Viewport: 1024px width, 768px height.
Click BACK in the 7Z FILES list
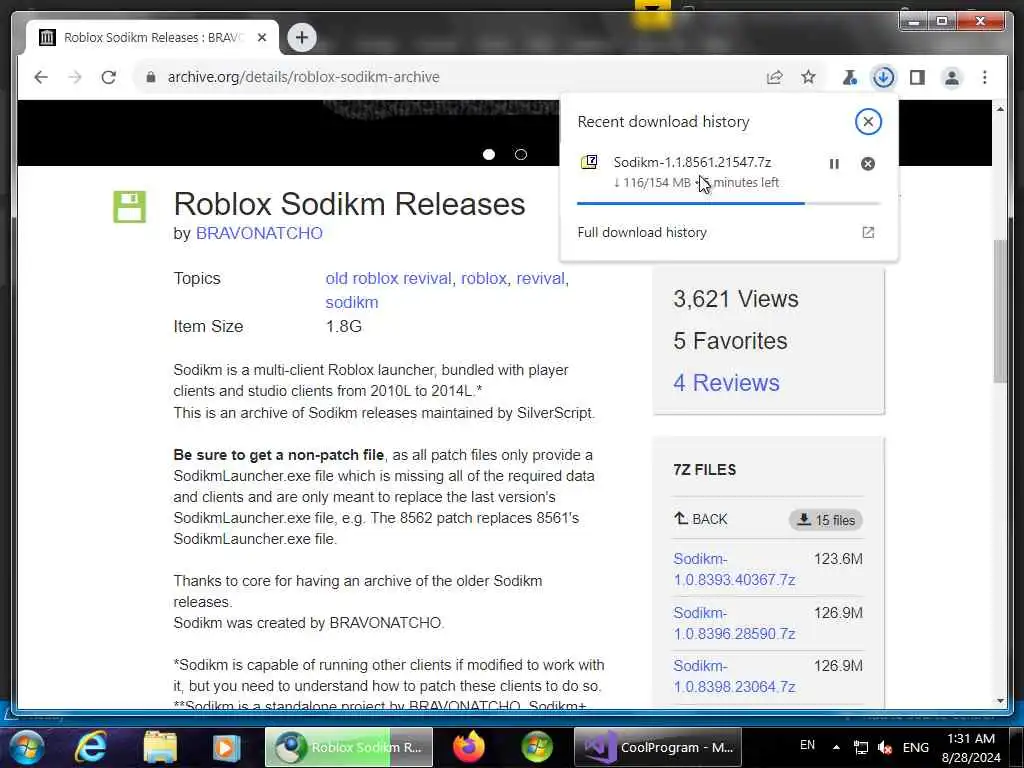[x=701, y=519]
